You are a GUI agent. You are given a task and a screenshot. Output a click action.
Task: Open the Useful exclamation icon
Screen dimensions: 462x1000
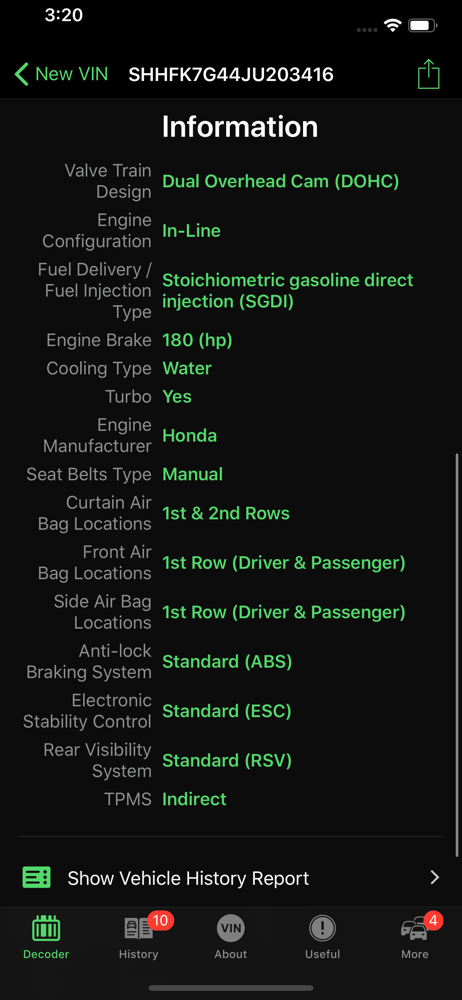pyautogui.click(x=322, y=928)
